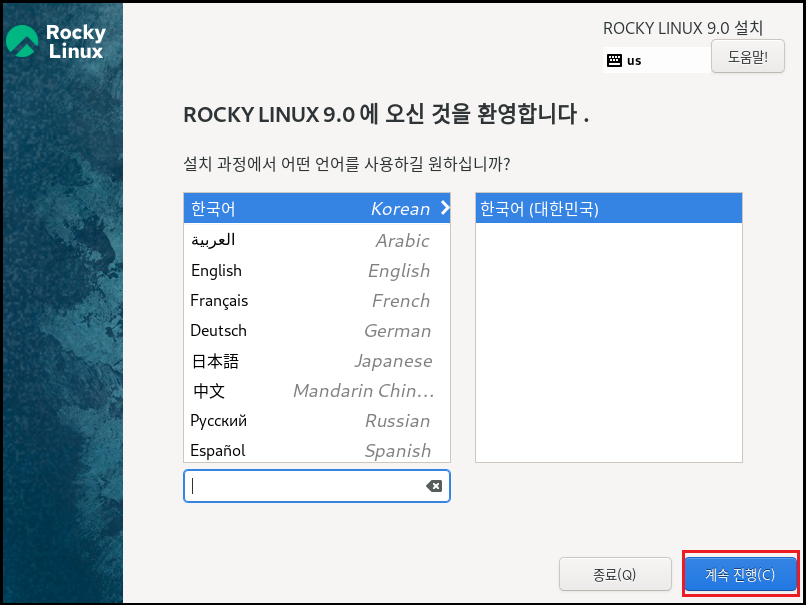Select Español Spanish language row
The width and height of the screenshot is (806, 605).
(317, 450)
